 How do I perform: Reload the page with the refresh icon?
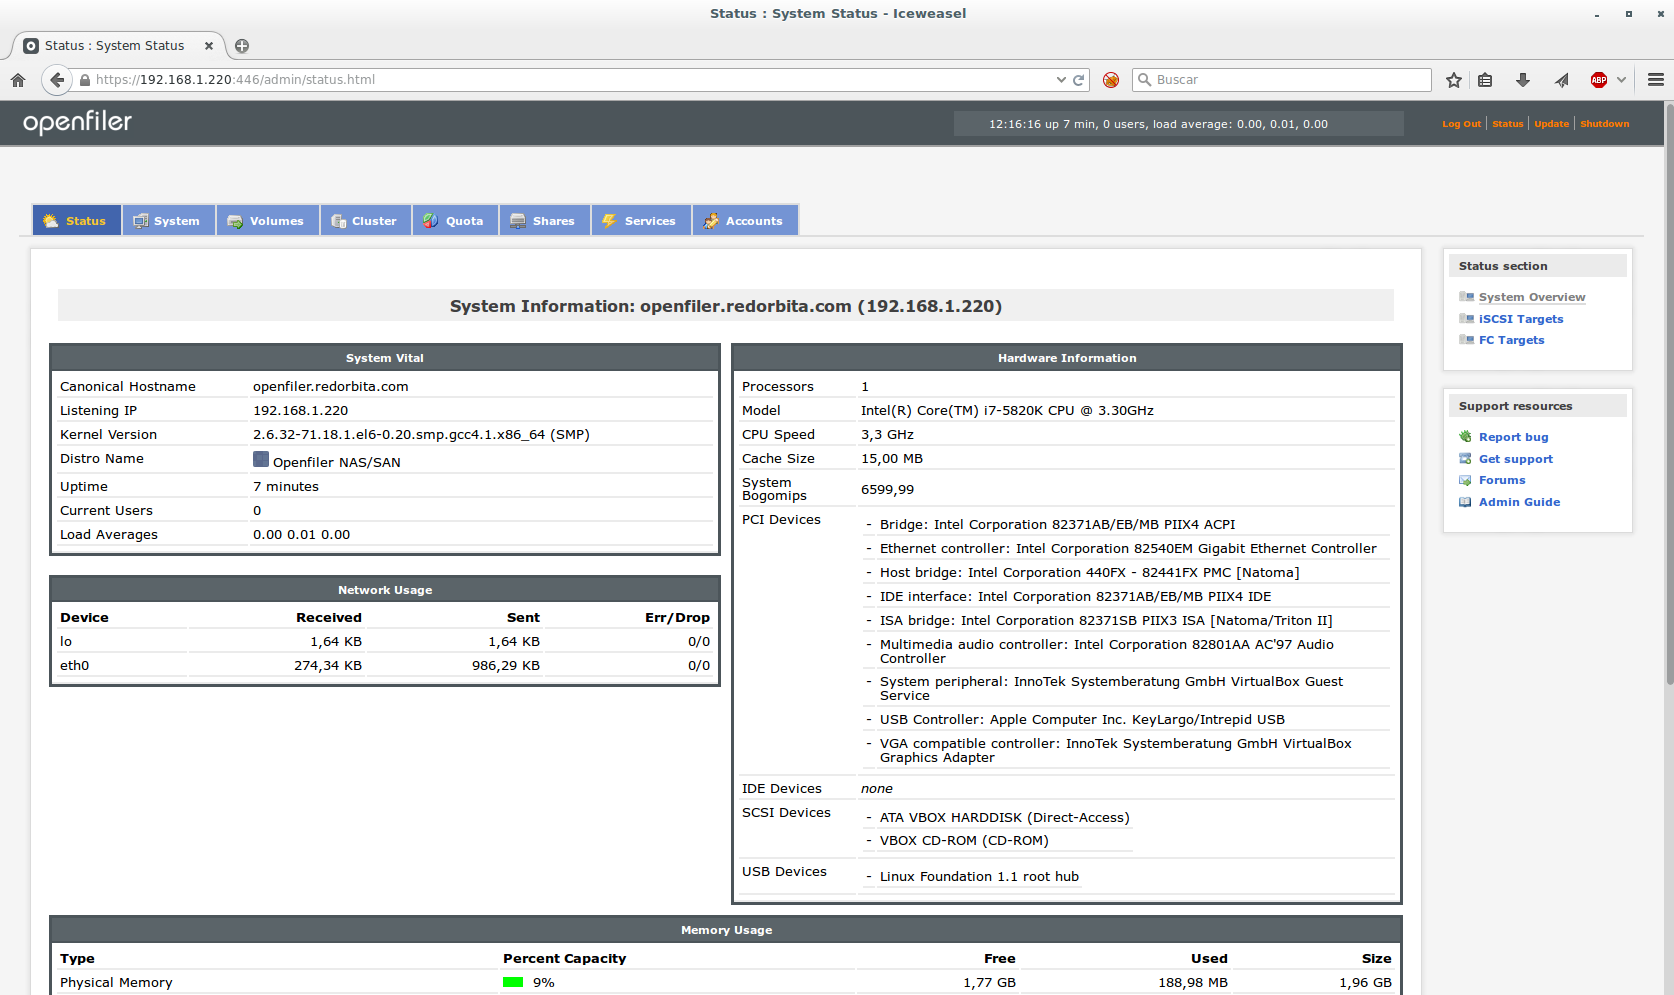[1079, 80]
